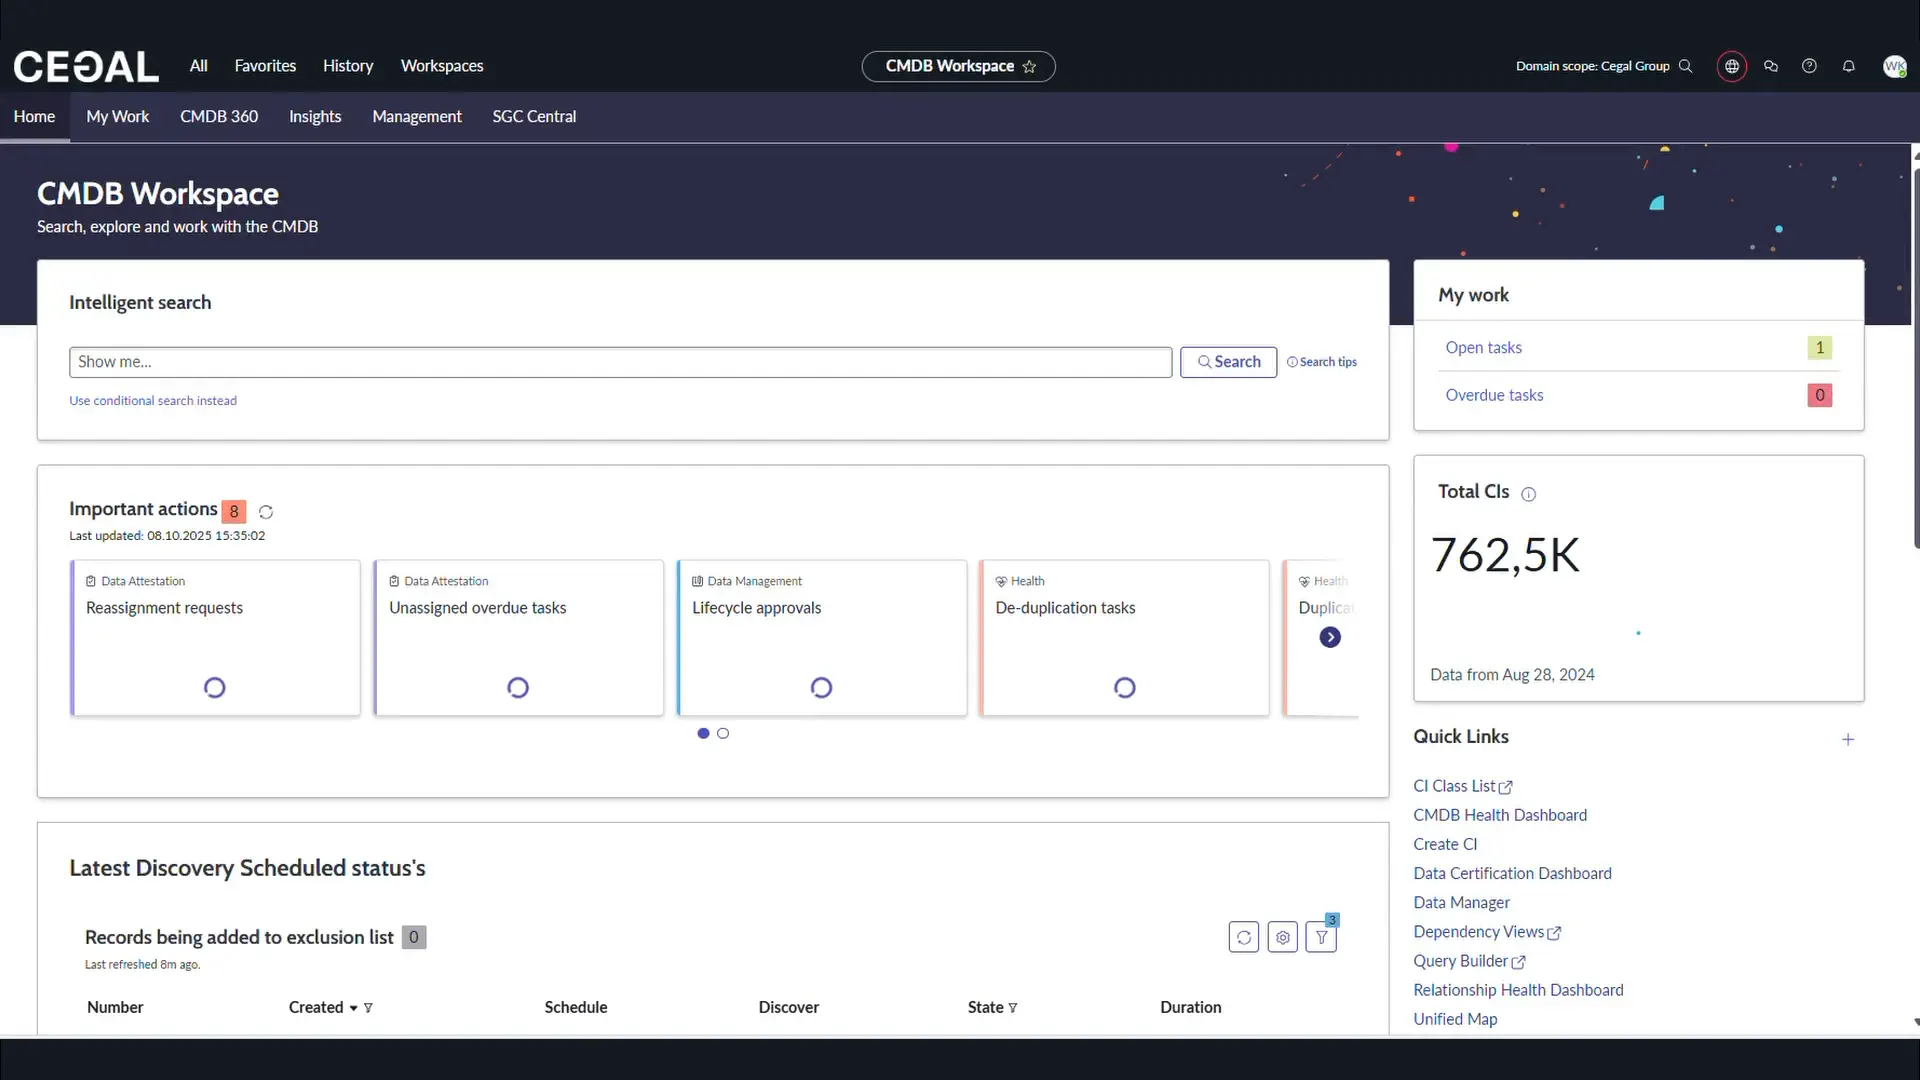Open the help question mark icon
The image size is (1920, 1080).
1809,66
